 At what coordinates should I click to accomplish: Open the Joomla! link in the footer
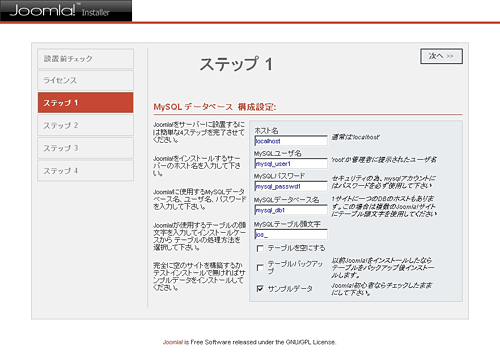point(173,342)
